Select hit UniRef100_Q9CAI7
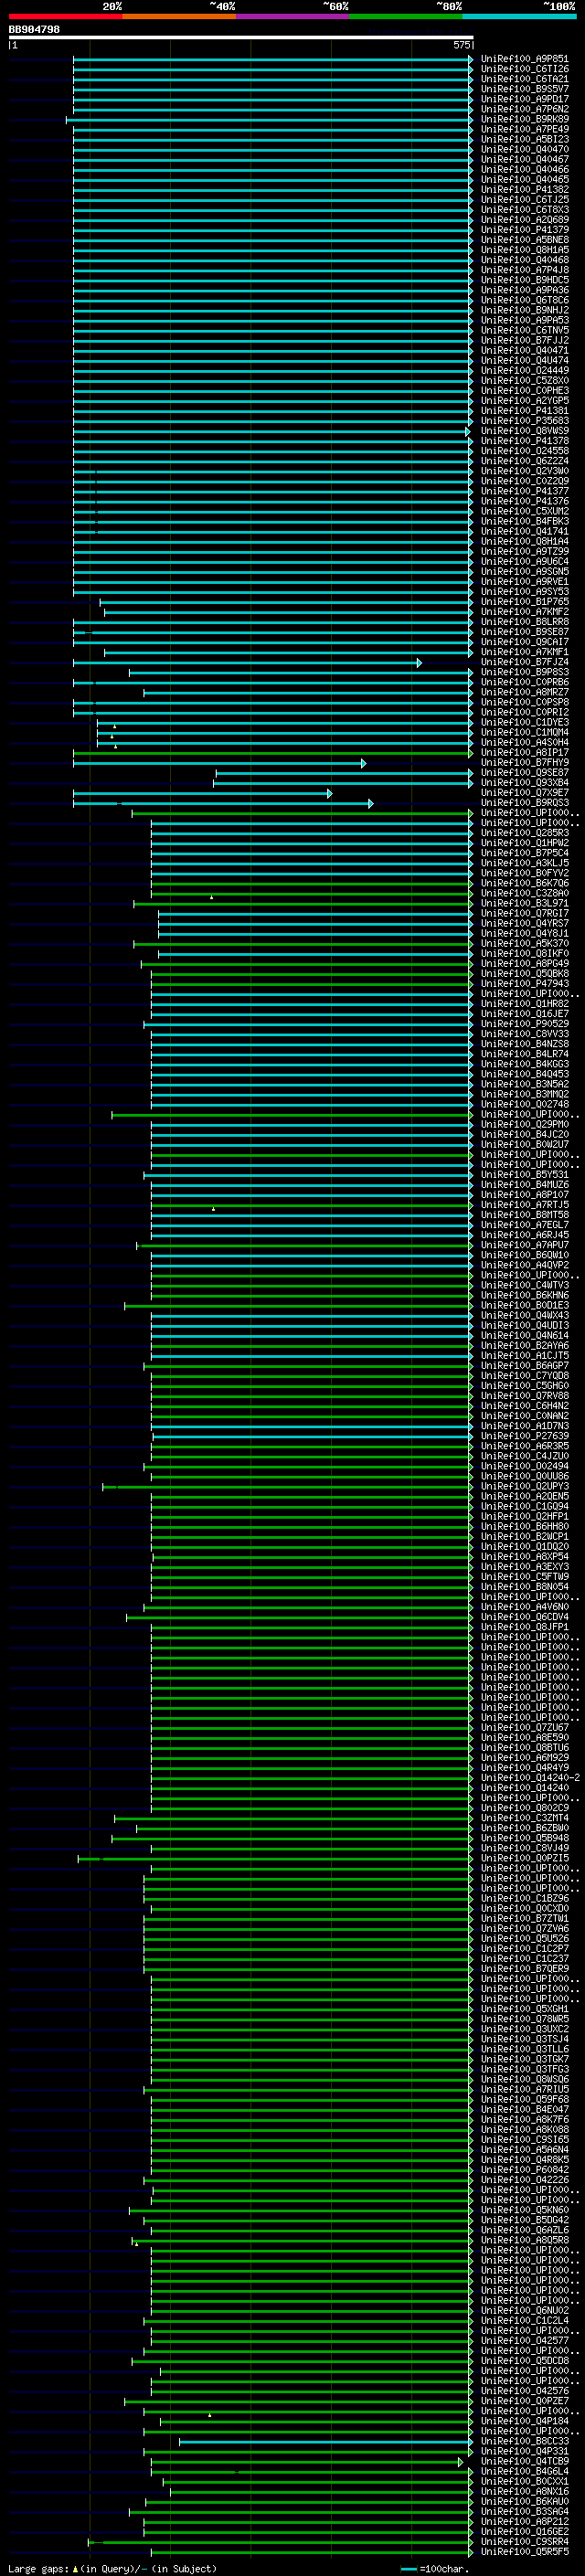 524,642
